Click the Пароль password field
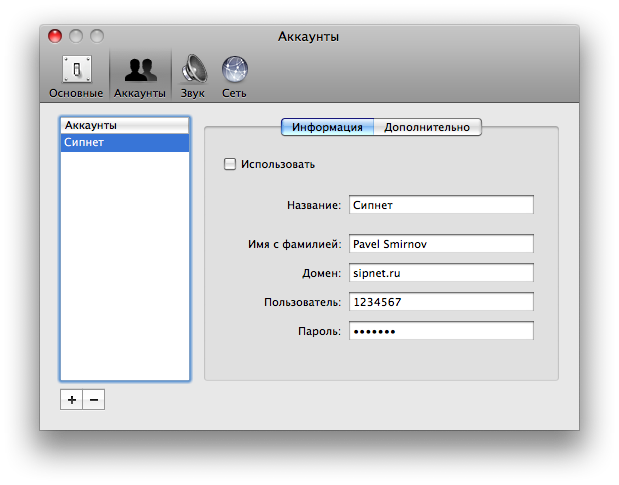This screenshot has width=619, height=485. click(441, 331)
